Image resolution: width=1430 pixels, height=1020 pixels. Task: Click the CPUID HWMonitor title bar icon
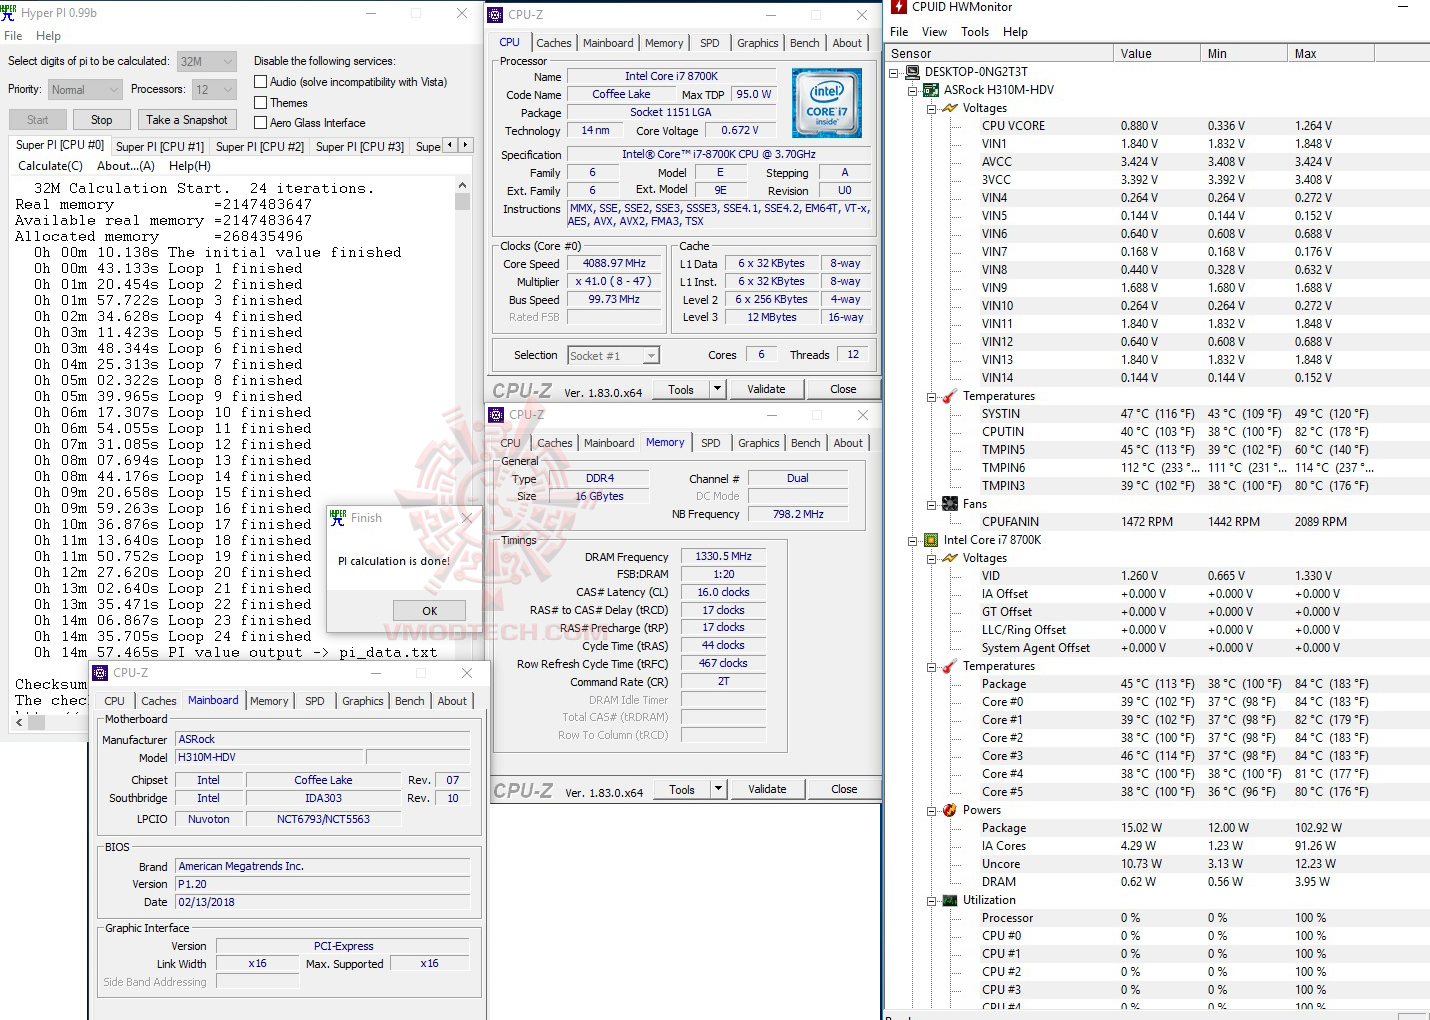(899, 7)
